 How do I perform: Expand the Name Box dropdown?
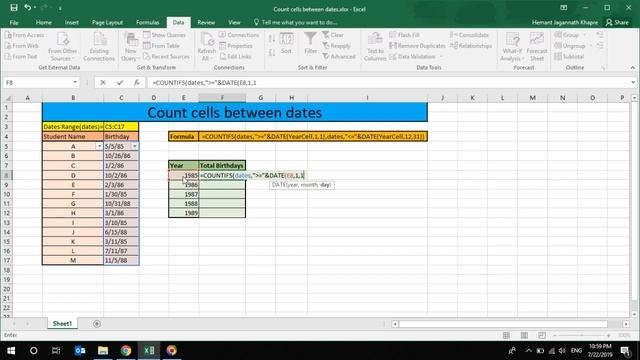pos(75,82)
